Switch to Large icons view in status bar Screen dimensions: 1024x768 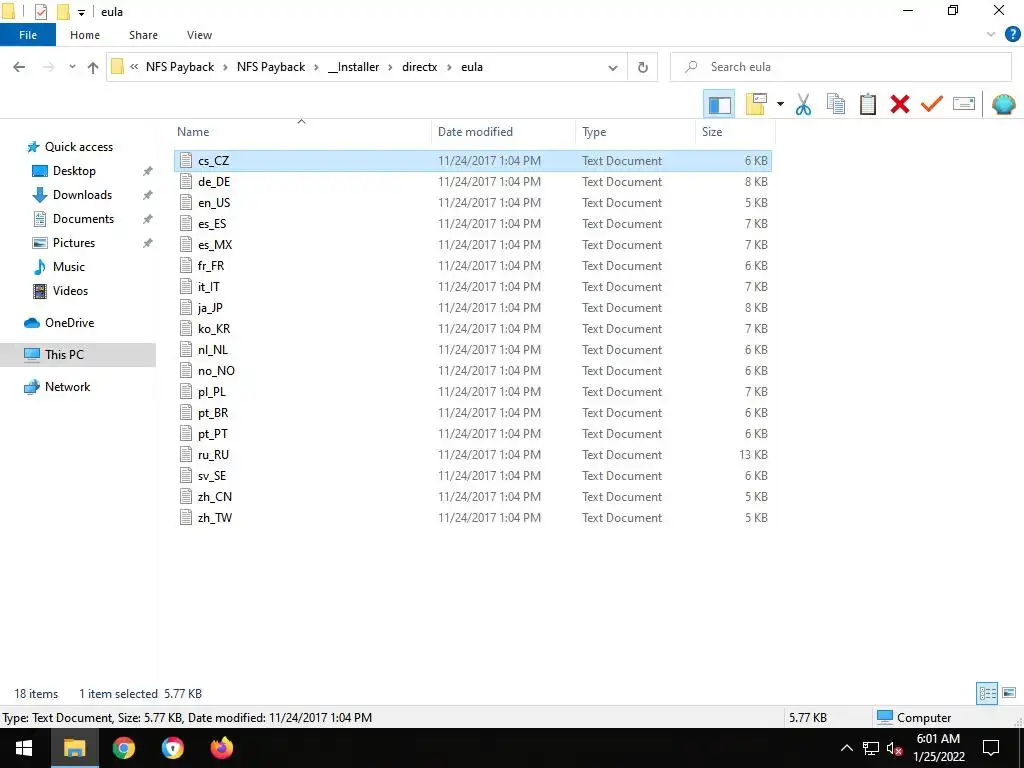1009,693
